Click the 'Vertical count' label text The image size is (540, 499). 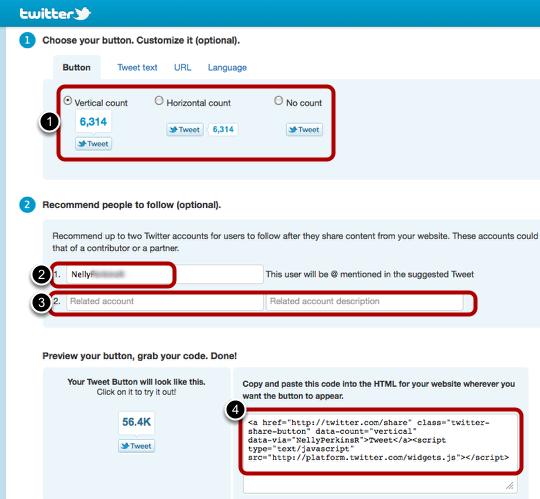point(101,103)
